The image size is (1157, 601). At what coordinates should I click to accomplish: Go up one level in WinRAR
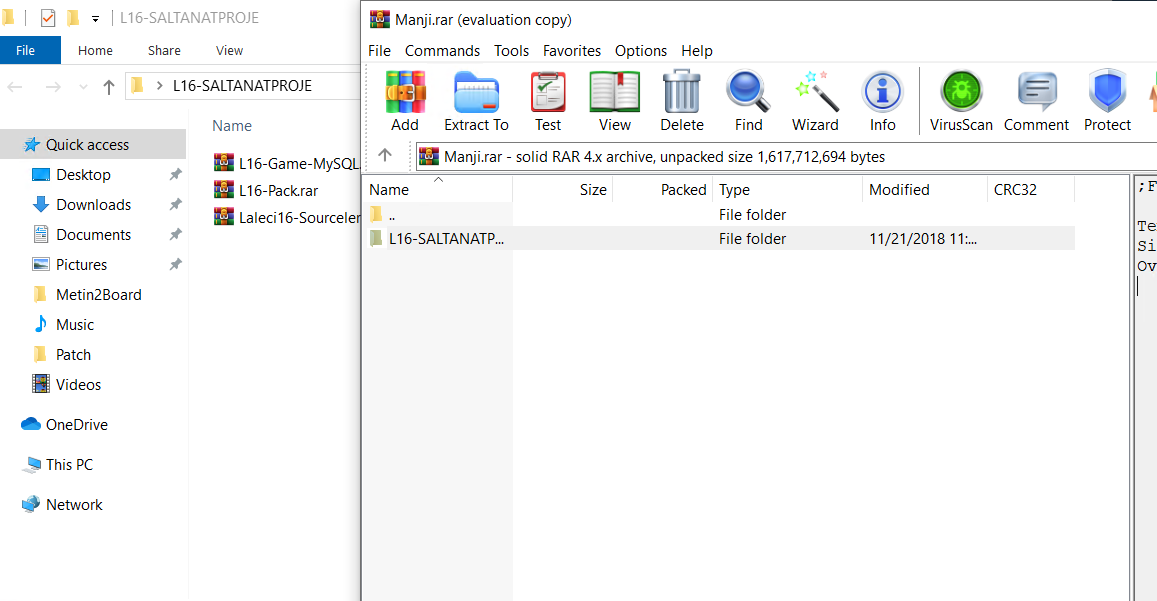tap(384, 155)
